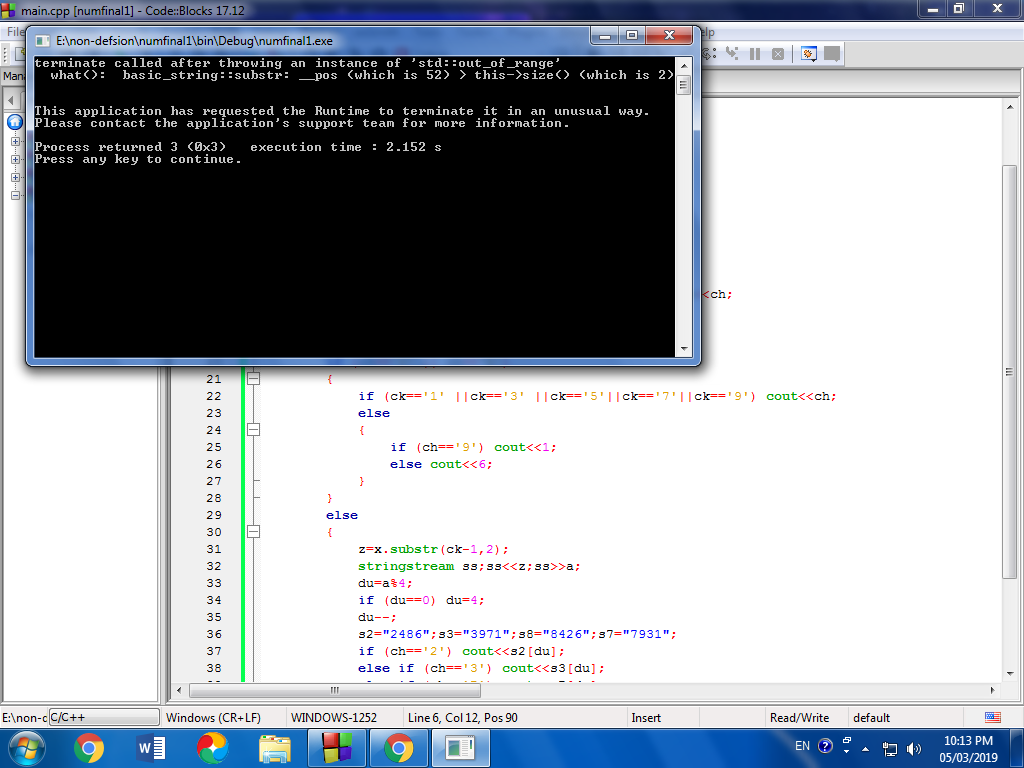
Task: Collapse code fold at line 24
Action: coord(254,430)
